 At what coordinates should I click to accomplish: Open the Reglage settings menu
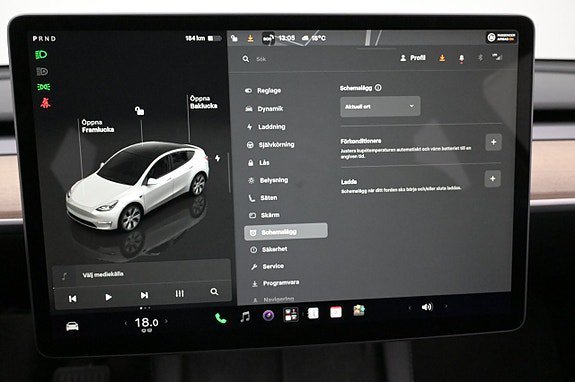click(x=263, y=91)
